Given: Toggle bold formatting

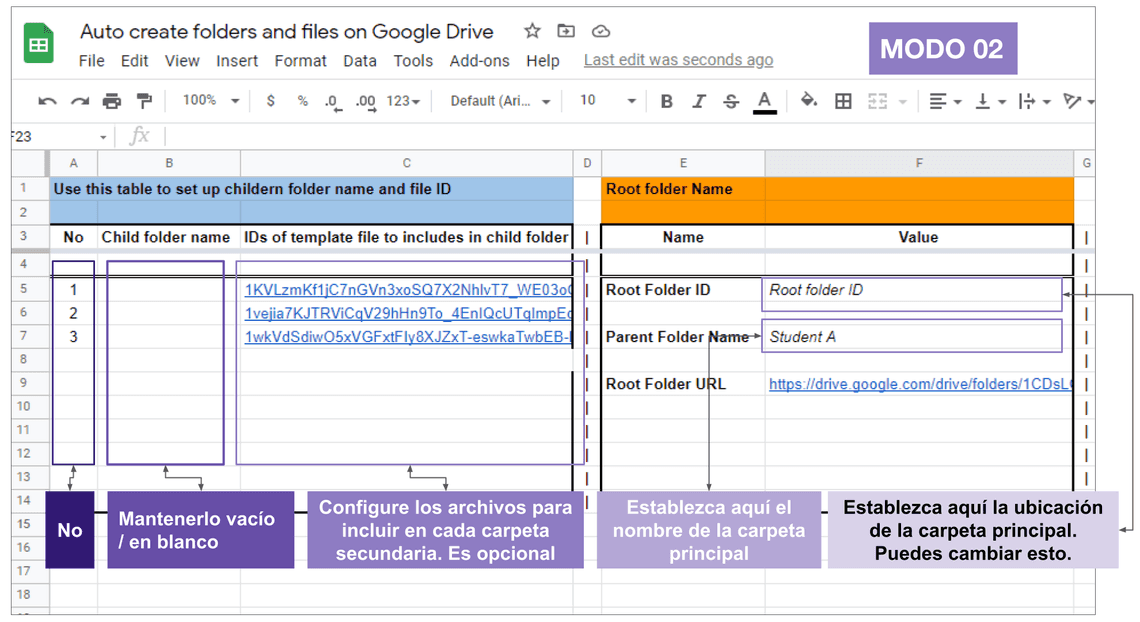Looking at the screenshot, I should point(667,101).
